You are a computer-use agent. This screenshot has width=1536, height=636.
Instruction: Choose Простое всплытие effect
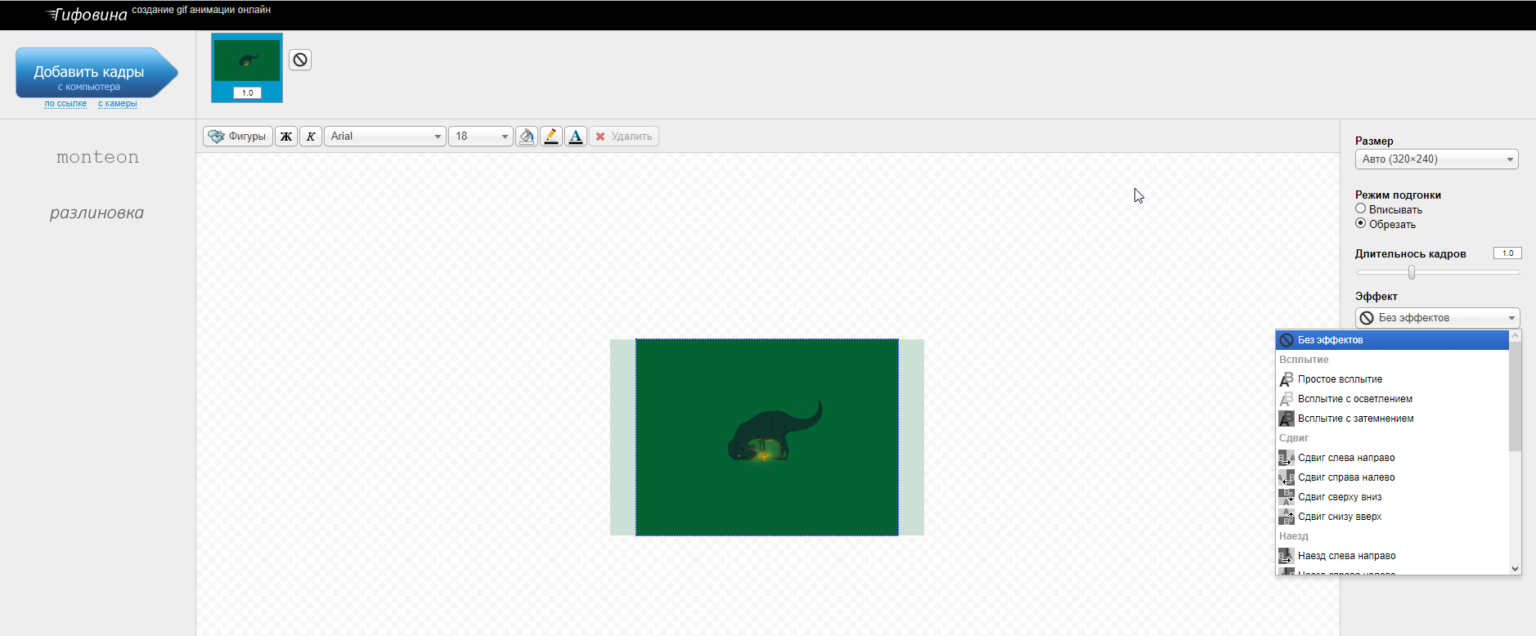[1339, 379]
